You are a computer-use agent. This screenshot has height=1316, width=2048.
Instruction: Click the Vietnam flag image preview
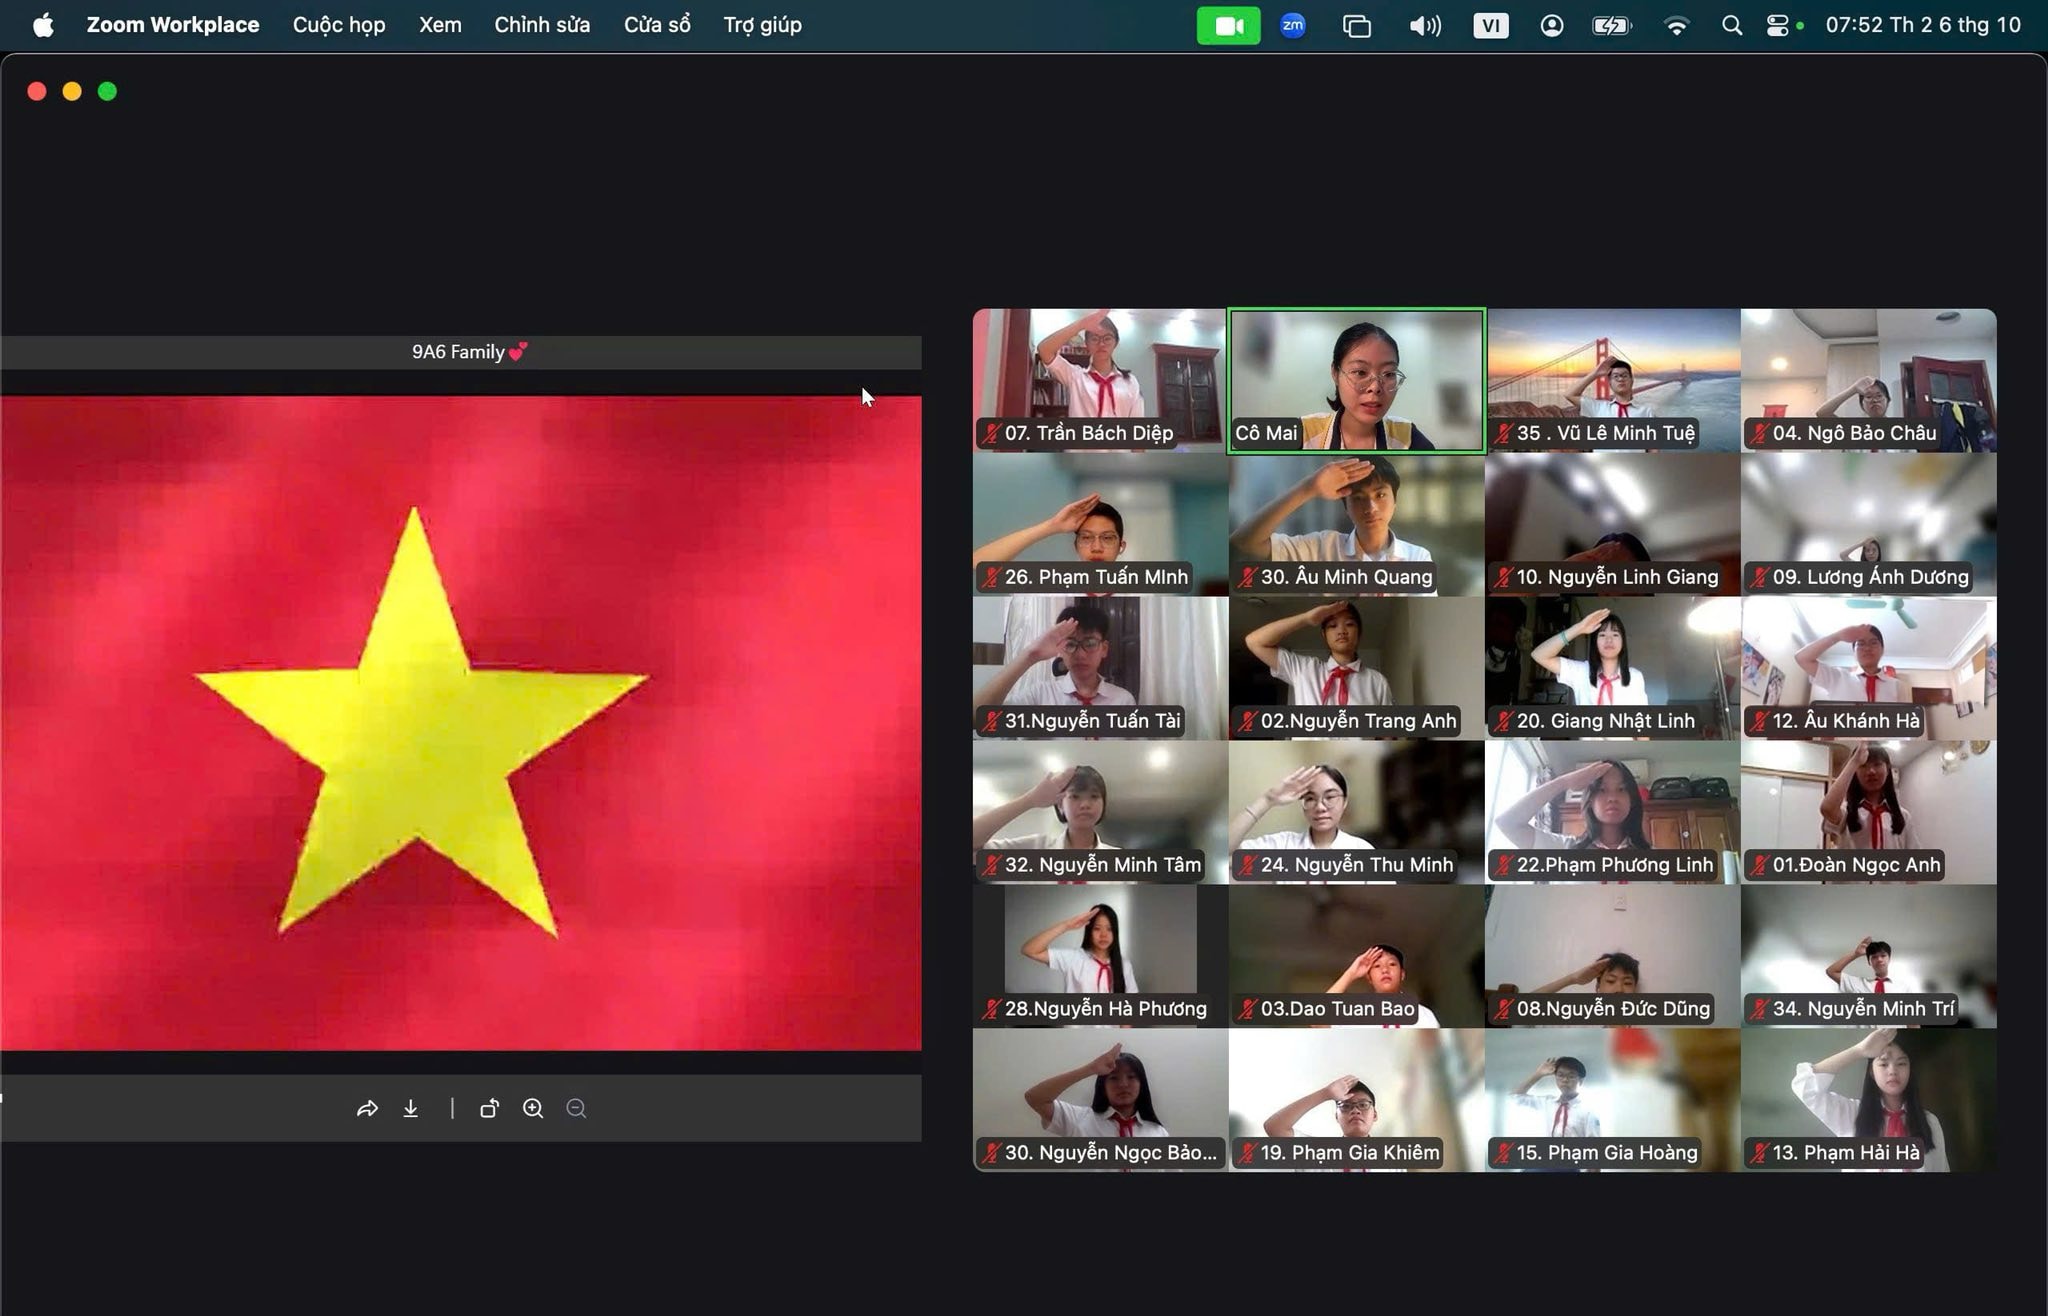pyautogui.click(x=460, y=722)
